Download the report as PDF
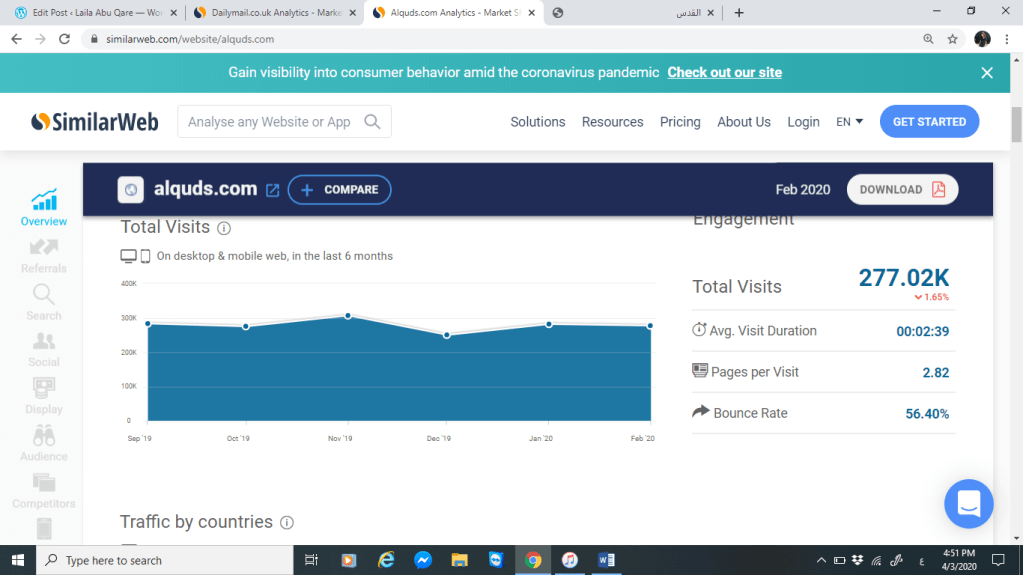The image size is (1023, 575). (902, 190)
